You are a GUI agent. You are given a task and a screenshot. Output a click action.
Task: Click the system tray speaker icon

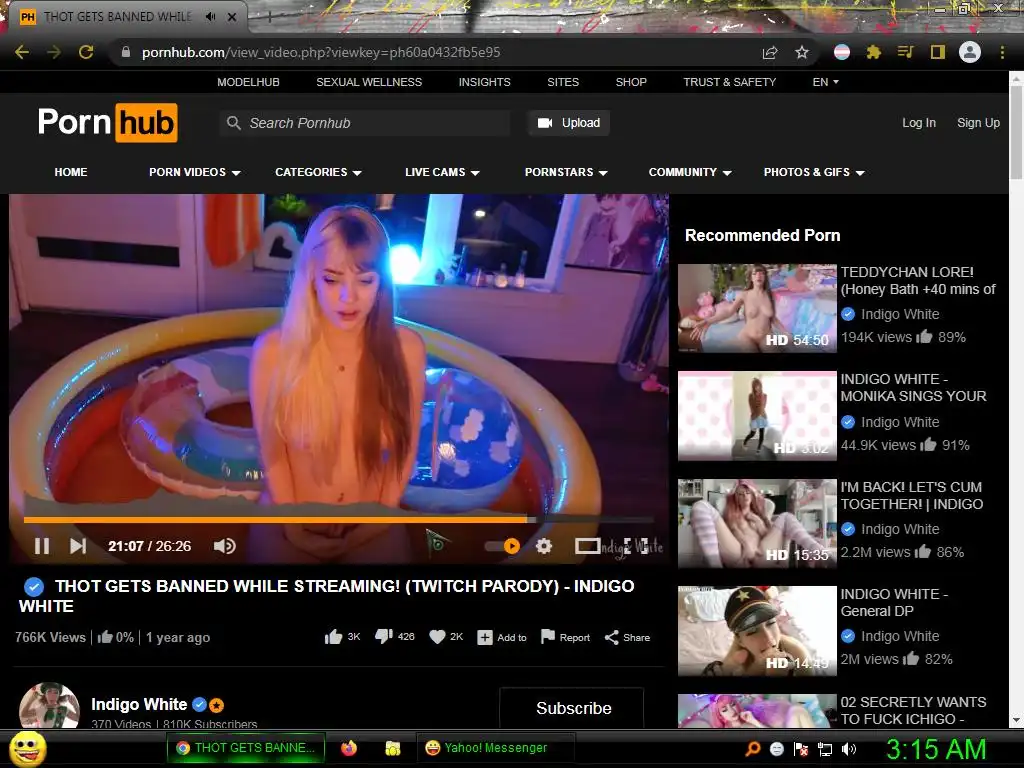point(849,749)
